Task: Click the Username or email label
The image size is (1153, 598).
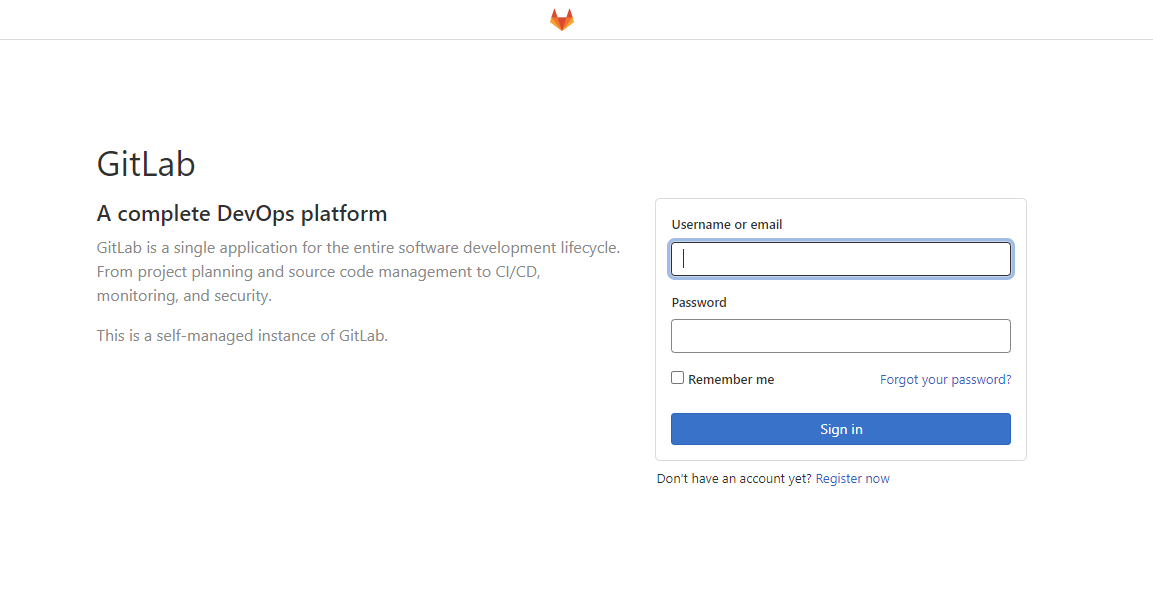Action: tap(727, 224)
